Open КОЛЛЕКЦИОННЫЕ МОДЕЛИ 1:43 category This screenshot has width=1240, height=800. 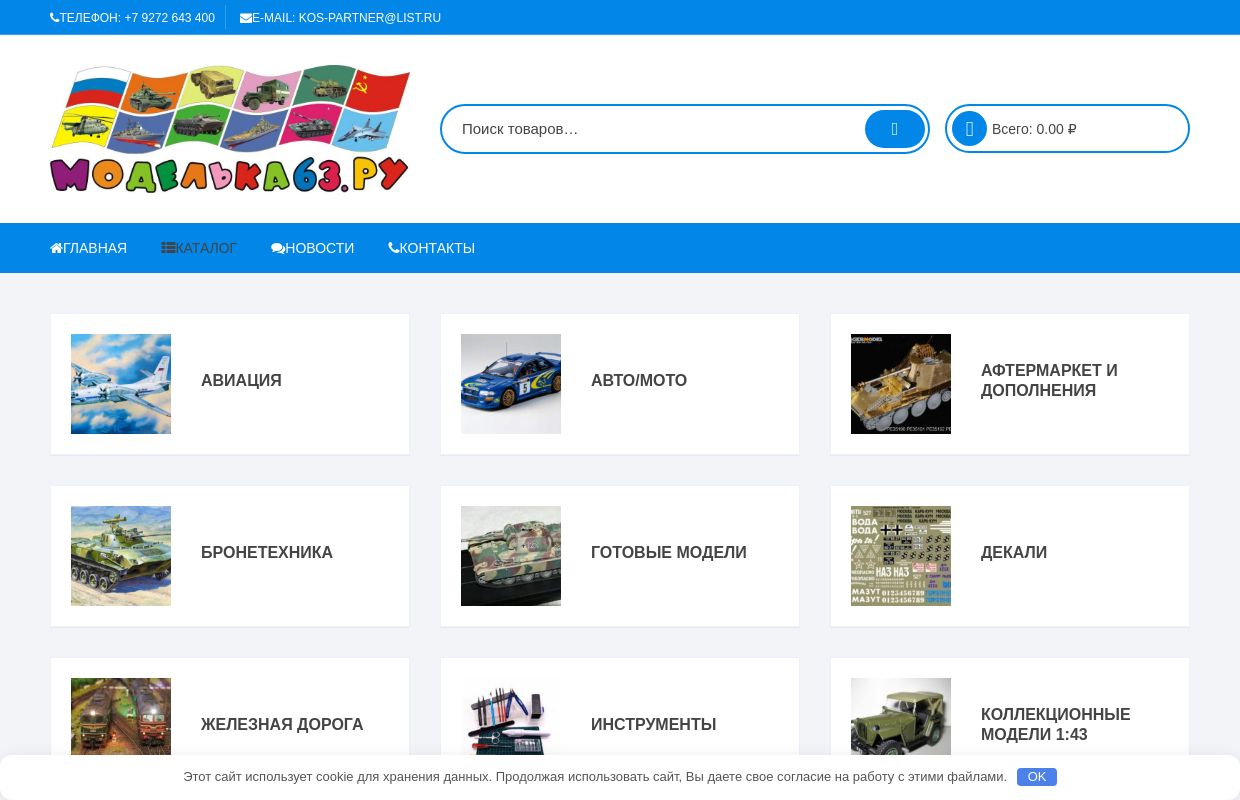(x=1056, y=725)
